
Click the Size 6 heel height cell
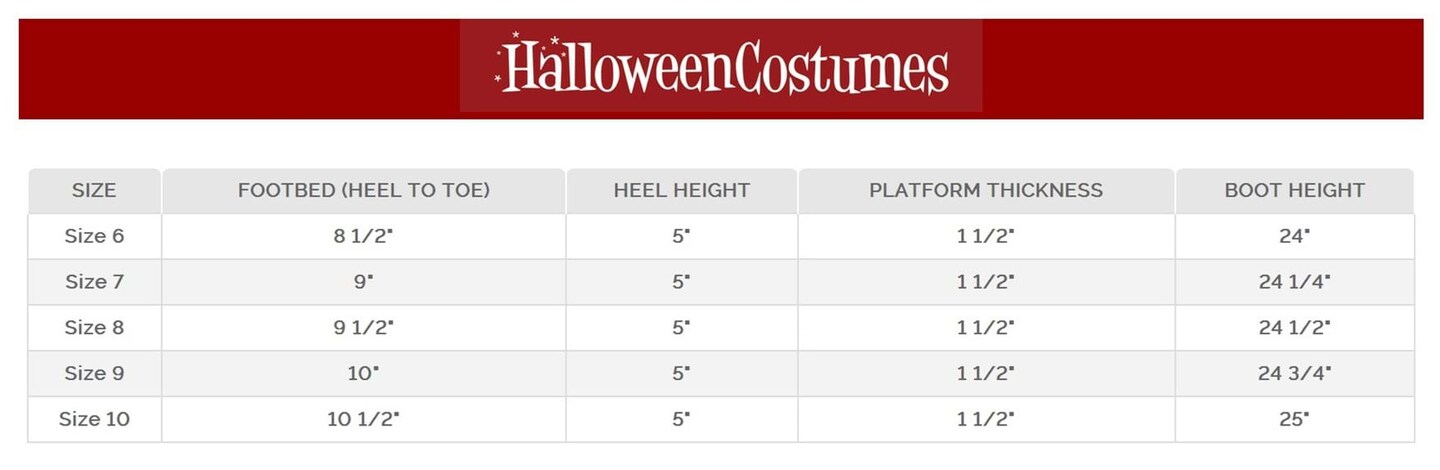(x=682, y=237)
